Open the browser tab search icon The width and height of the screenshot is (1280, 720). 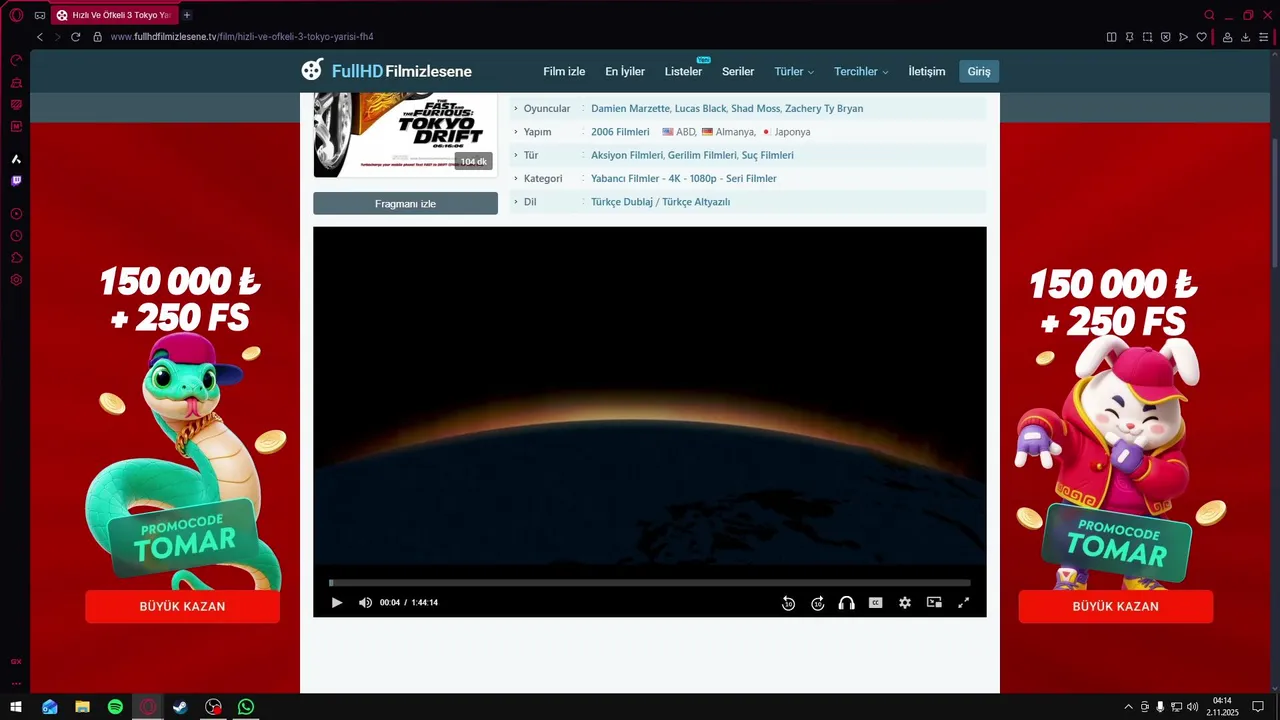(x=1209, y=15)
